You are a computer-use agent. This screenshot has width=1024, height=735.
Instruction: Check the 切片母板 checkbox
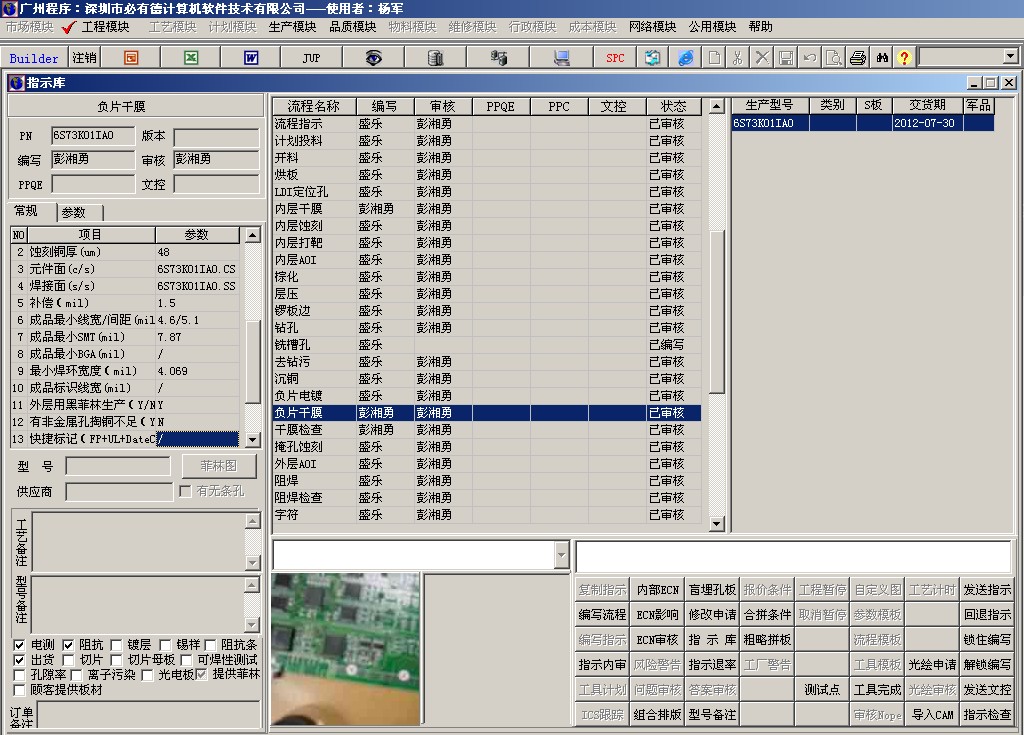pos(116,660)
